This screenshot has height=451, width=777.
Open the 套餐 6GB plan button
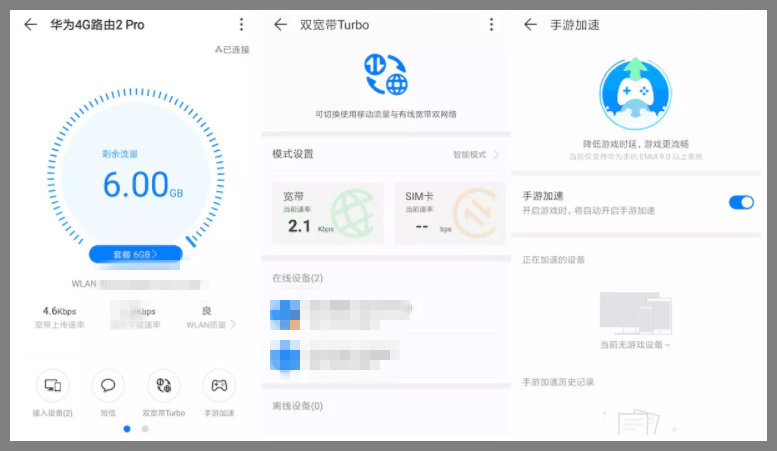[135, 254]
